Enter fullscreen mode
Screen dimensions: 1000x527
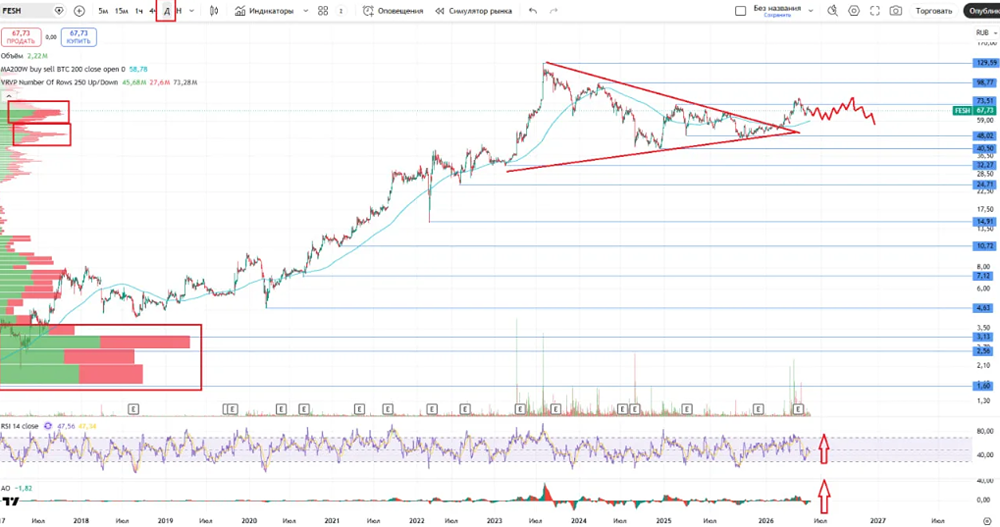(x=875, y=11)
